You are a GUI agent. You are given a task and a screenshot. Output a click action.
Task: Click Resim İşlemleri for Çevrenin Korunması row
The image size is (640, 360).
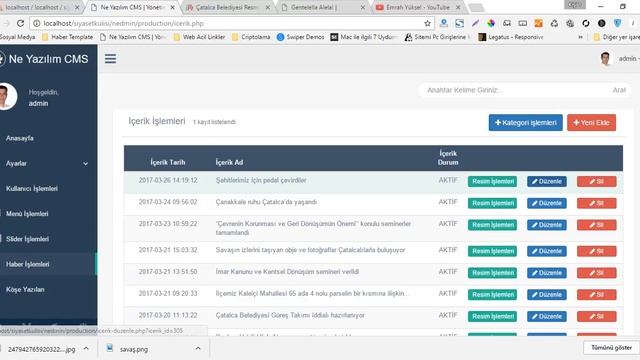[493, 224]
